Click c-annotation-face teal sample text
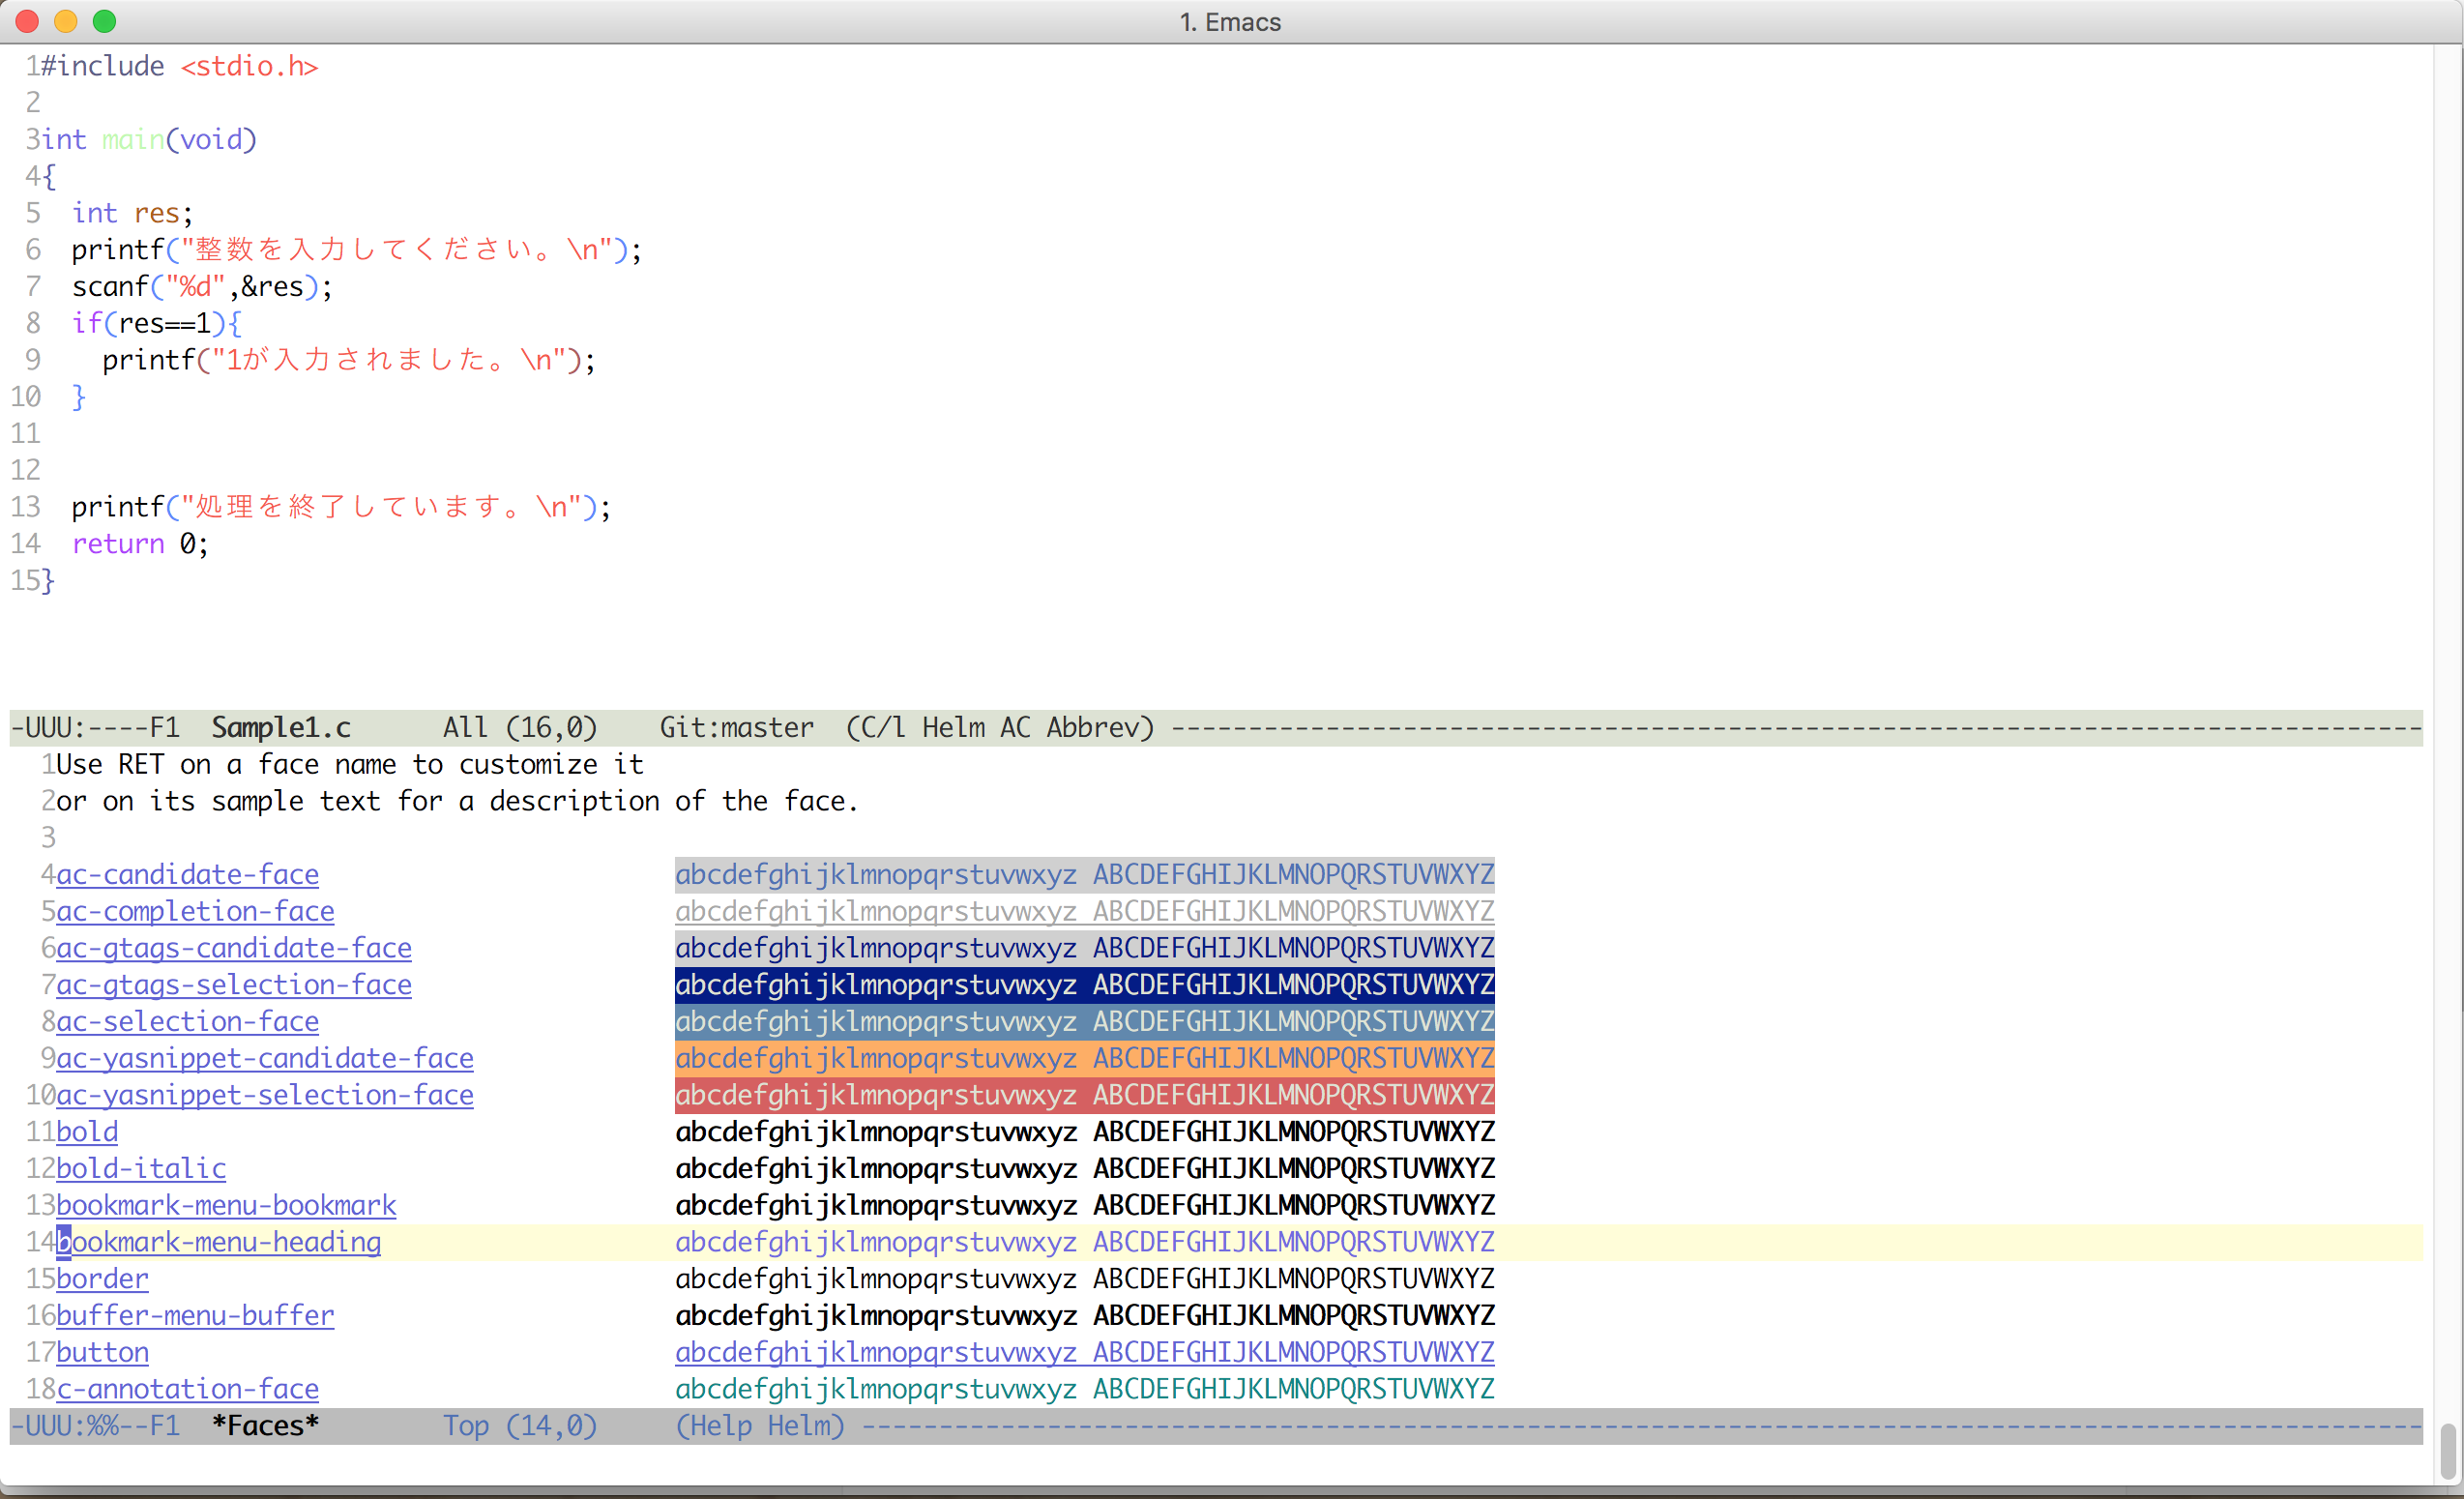 [x=1085, y=1389]
